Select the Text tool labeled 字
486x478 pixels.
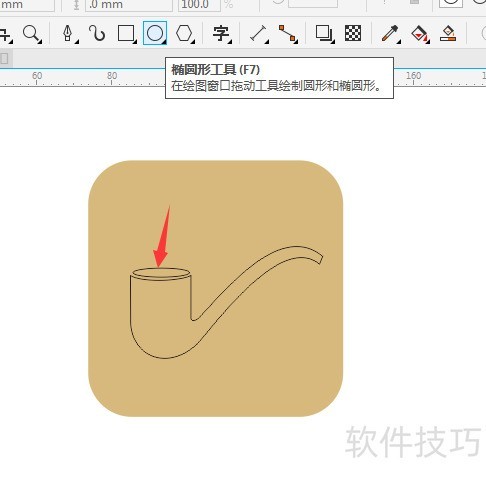click(x=221, y=33)
